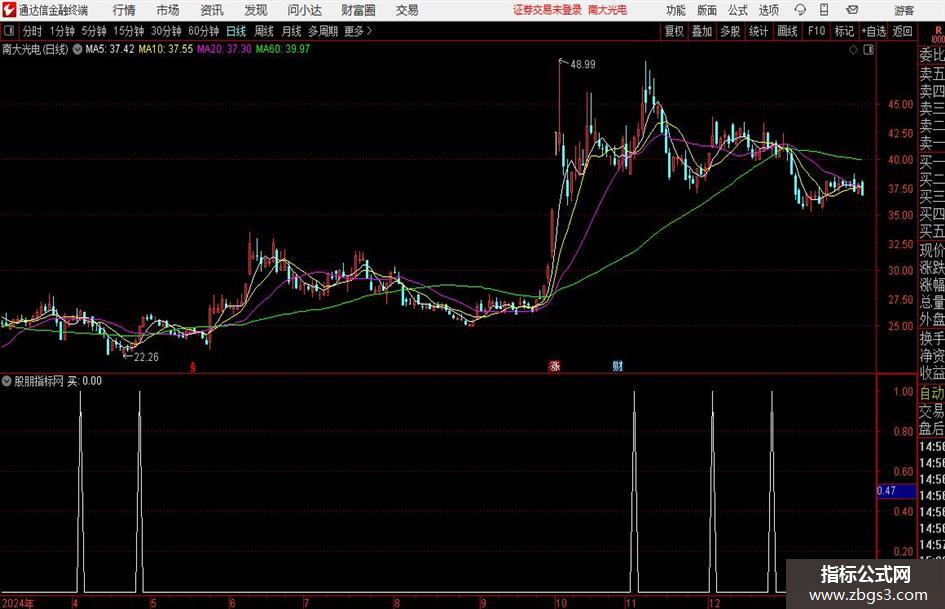Screen dimensions: 945x609
Task: Switch to the 1分钟 period tab
Action: [62, 31]
